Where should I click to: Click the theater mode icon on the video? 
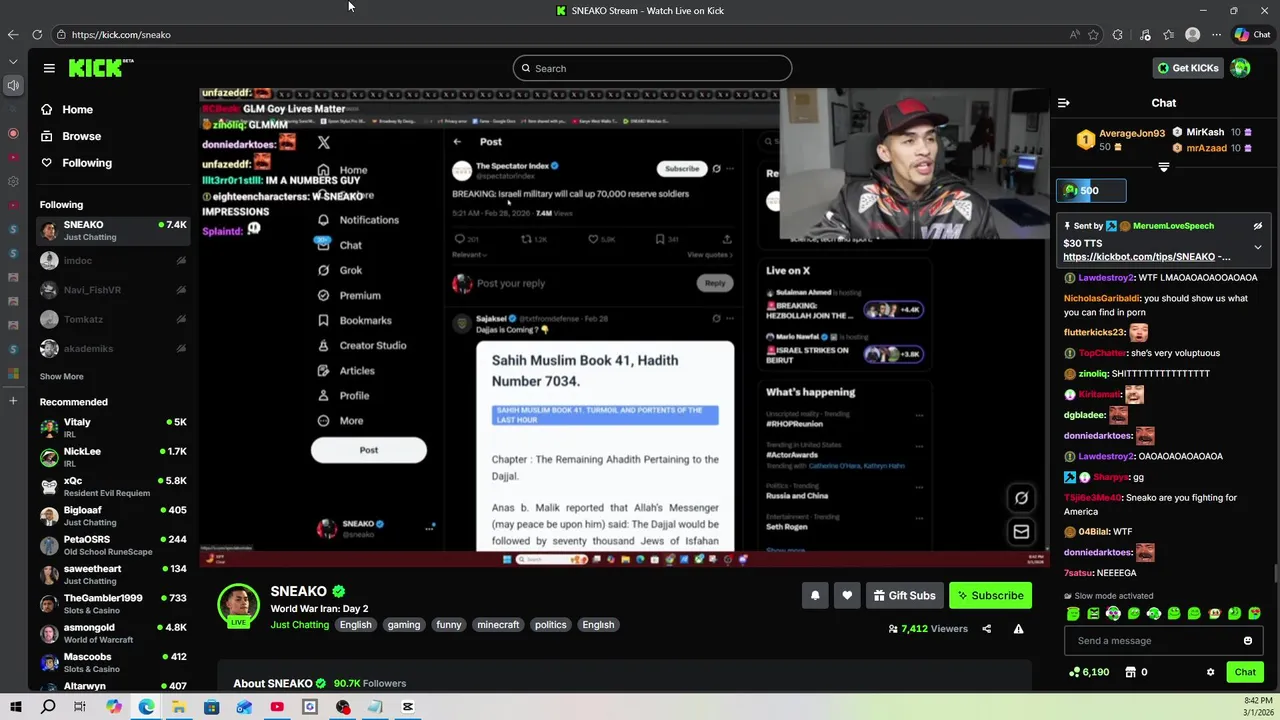pyautogui.click(x=1021, y=498)
